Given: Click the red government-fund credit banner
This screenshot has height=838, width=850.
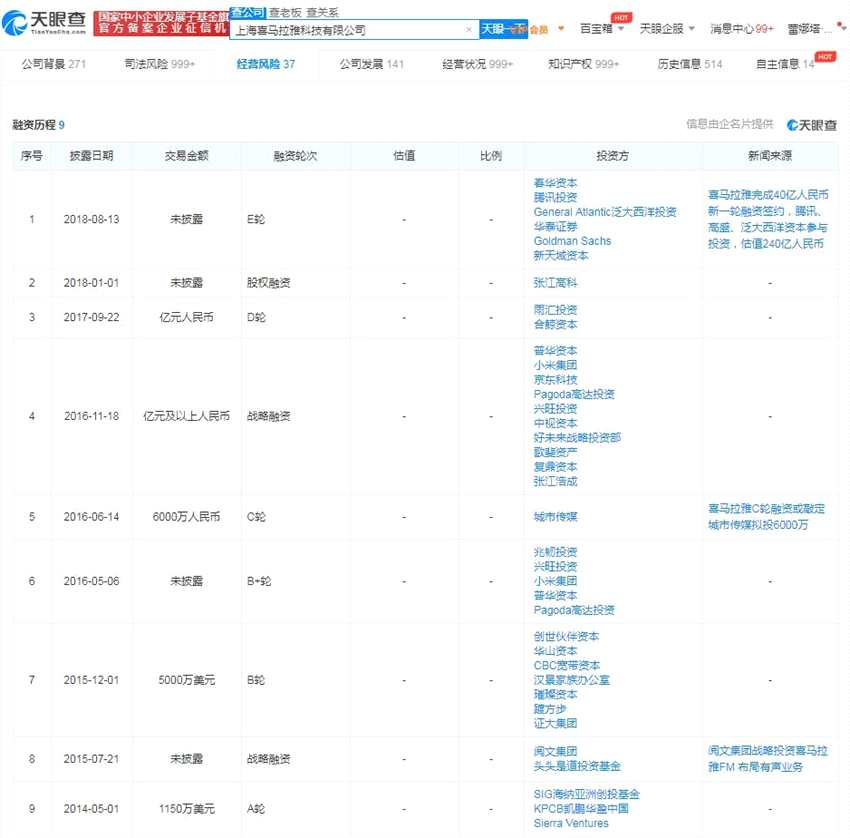Looking at the screenshot, I should [161, 23].
